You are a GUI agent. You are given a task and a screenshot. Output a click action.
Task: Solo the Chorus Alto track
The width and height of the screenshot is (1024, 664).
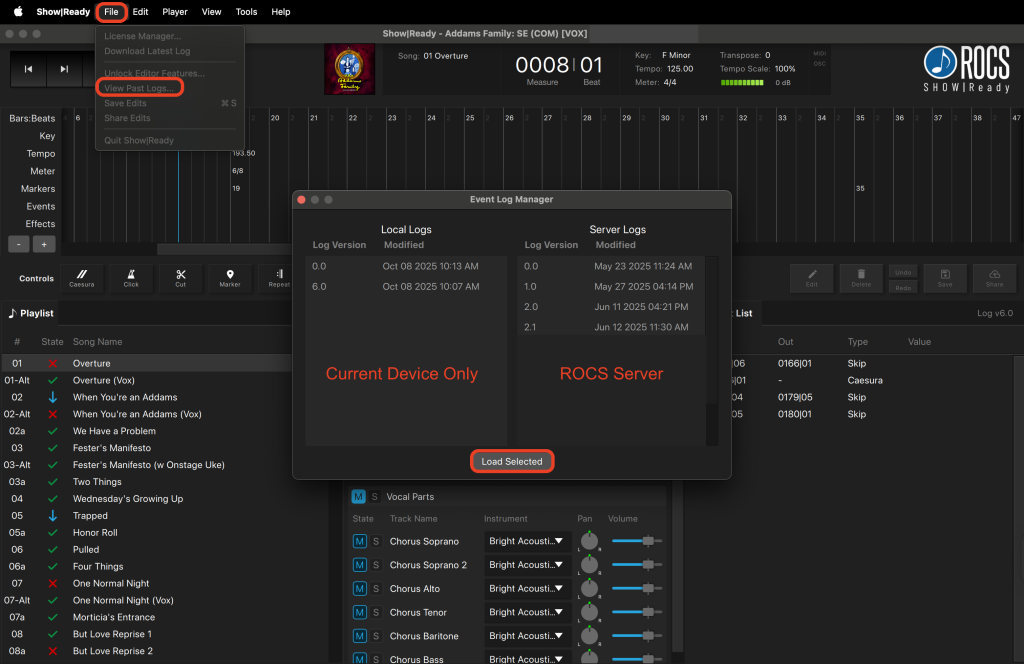click(376, 589)
